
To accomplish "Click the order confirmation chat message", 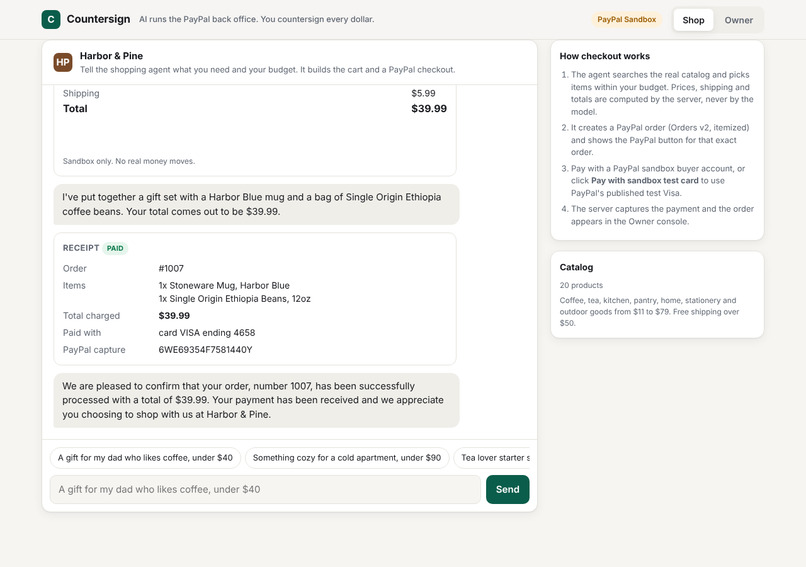I will click(256, 400).
